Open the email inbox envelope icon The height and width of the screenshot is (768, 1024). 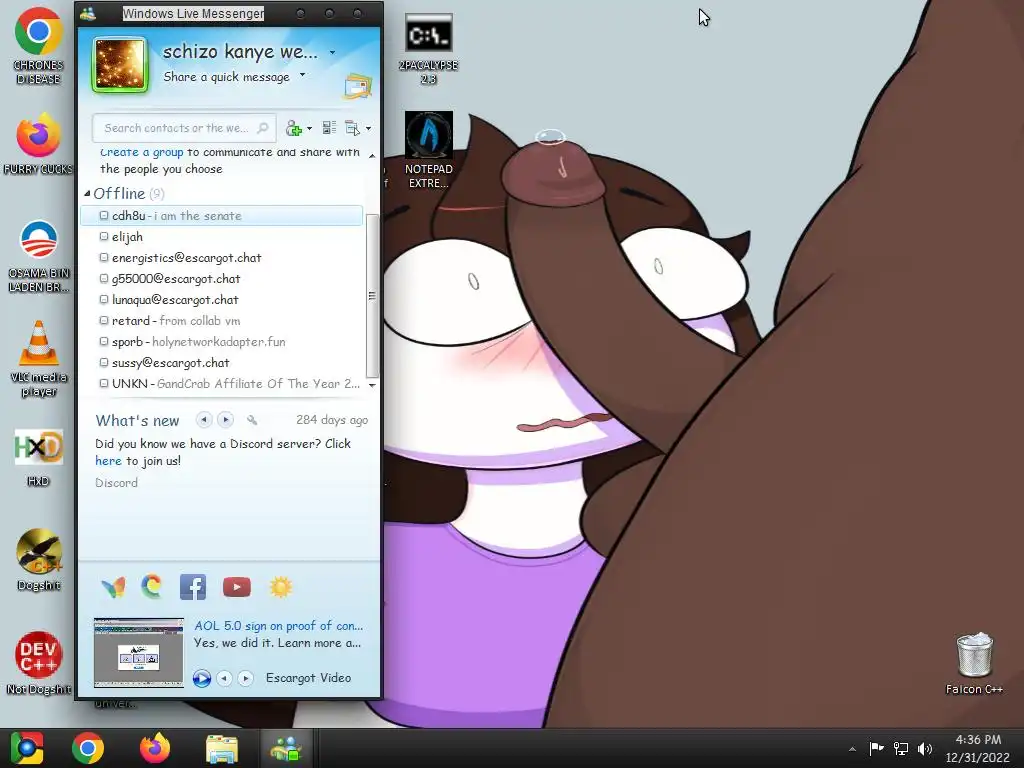point(358,86)
